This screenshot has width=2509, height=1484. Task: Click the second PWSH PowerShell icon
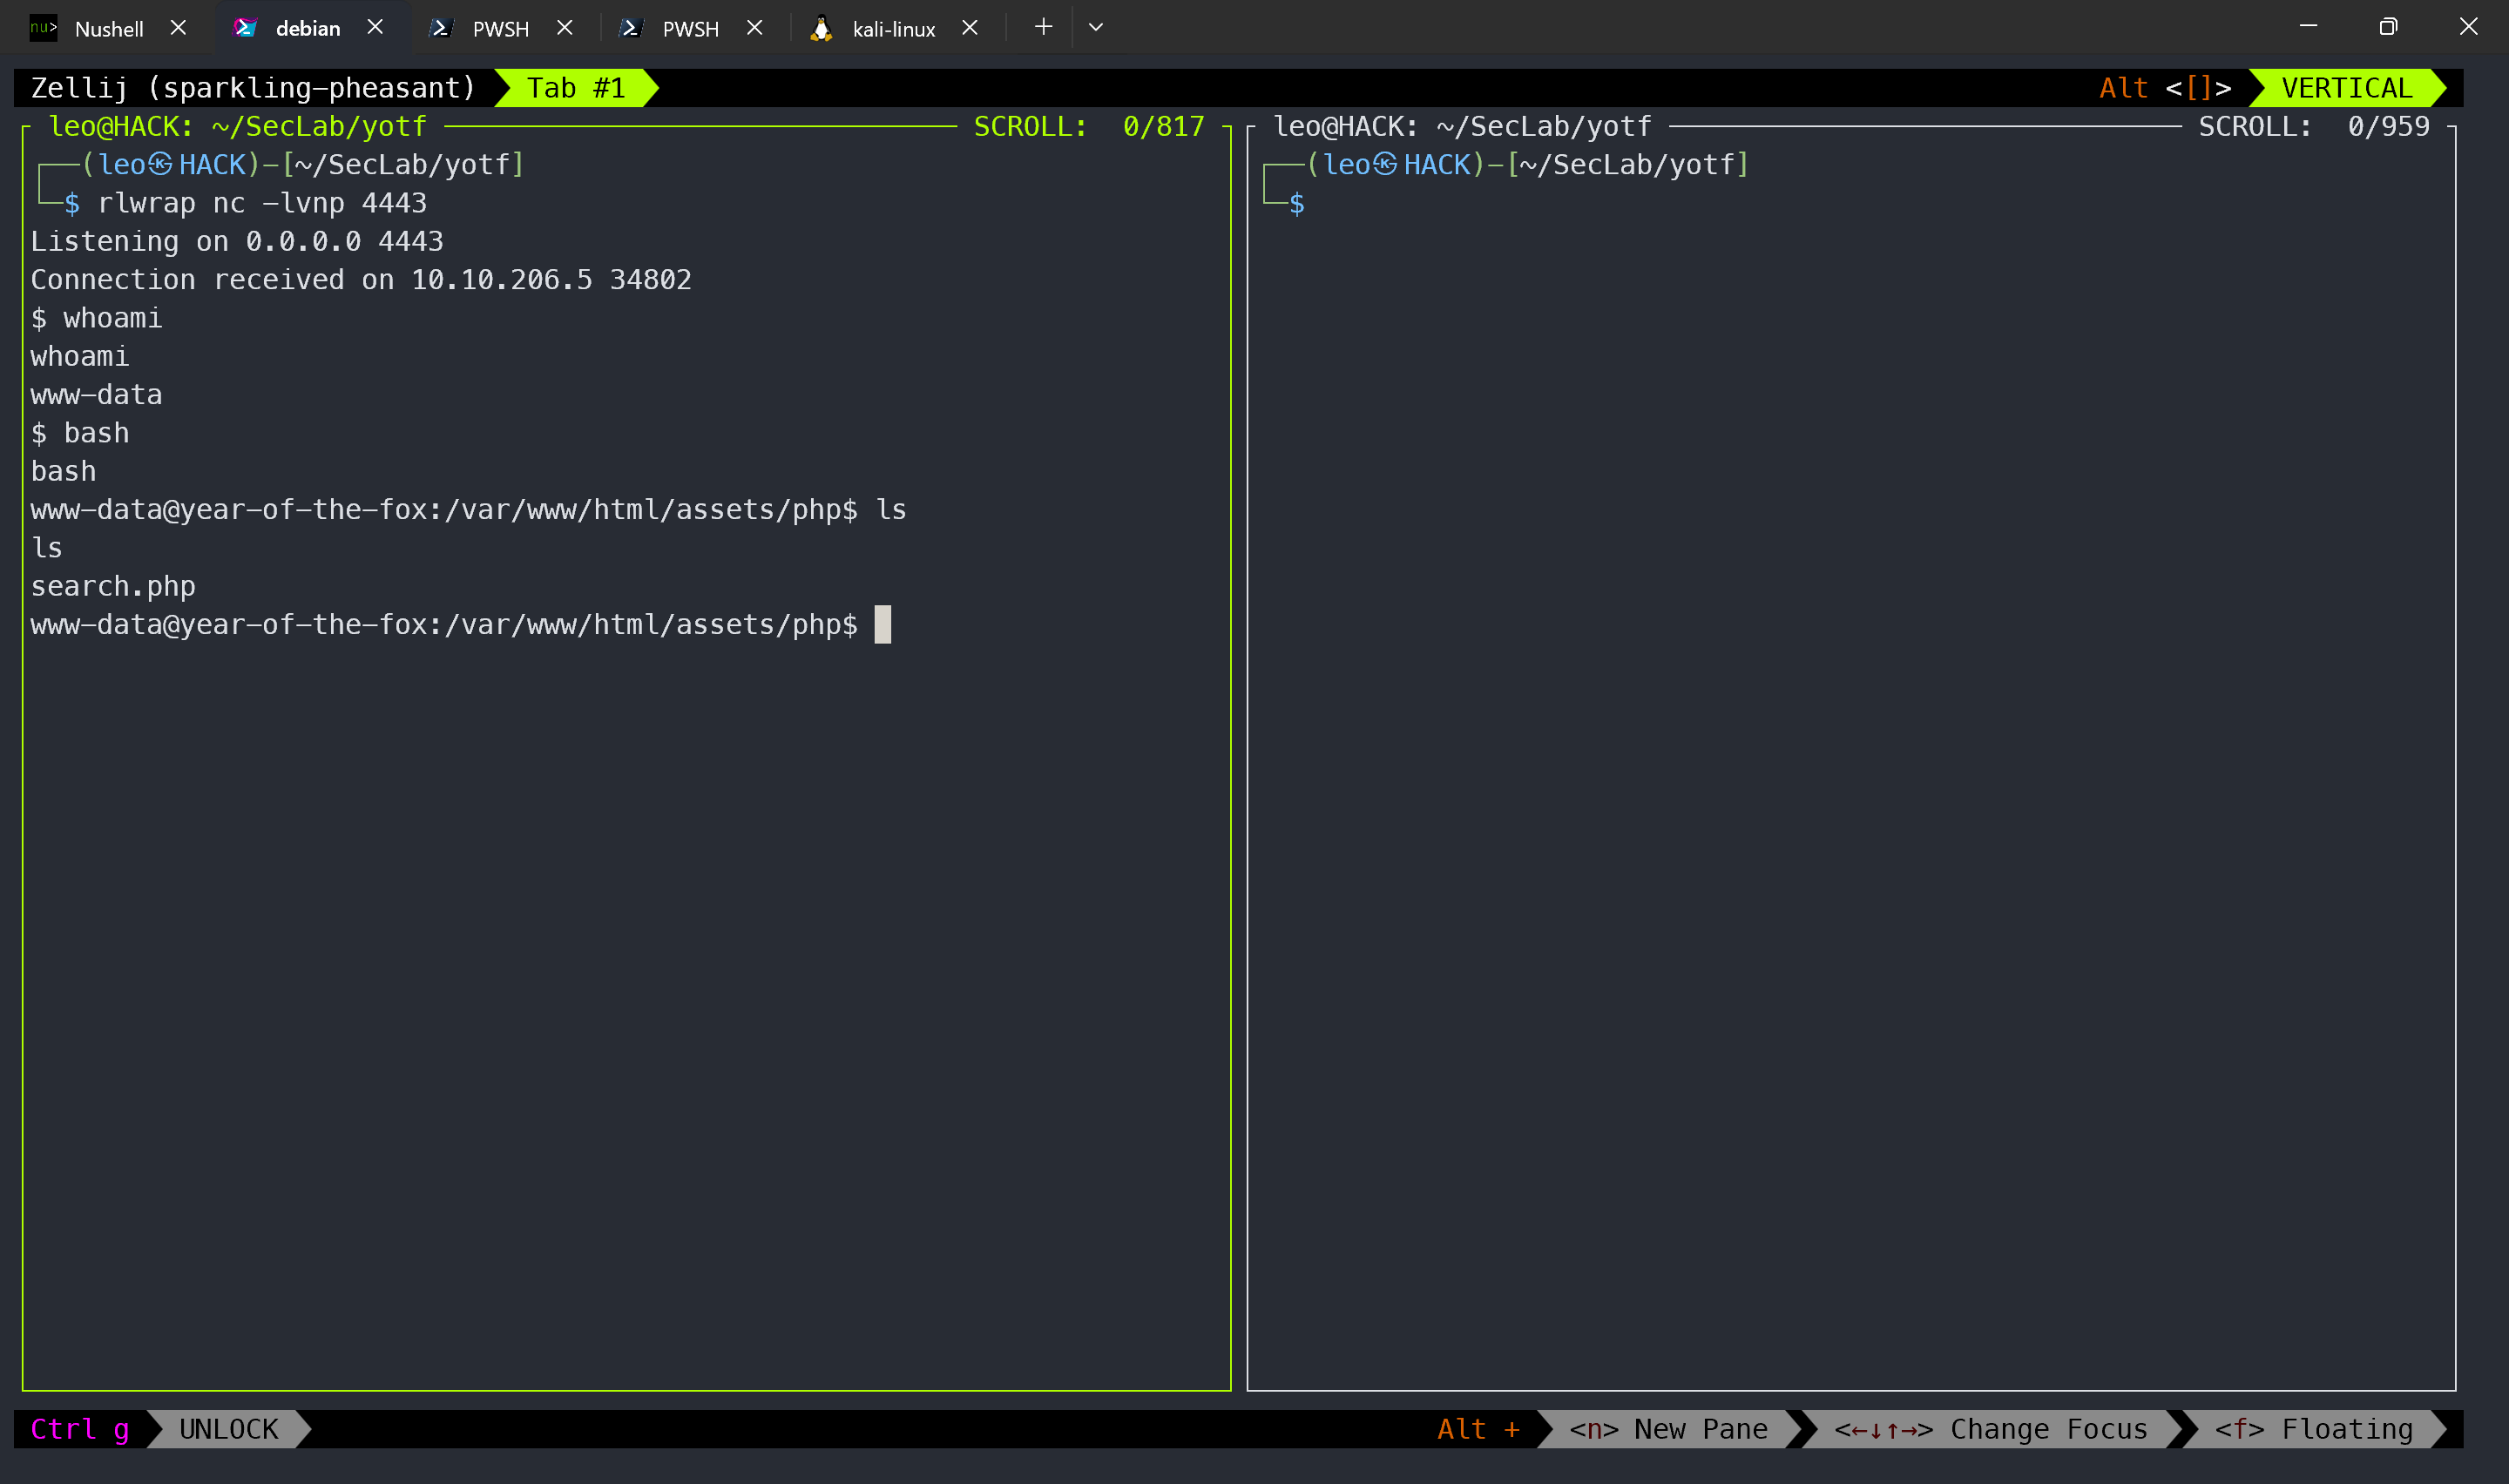pyautogui.click(x=631, y=28)
